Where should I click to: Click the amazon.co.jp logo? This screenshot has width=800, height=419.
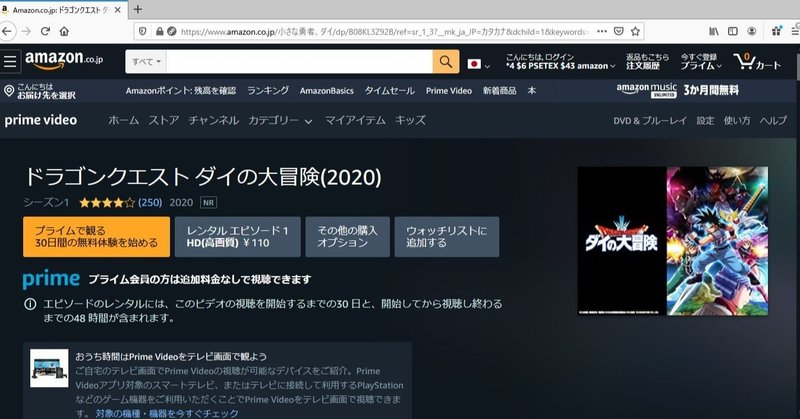click(x=64, y=60)
